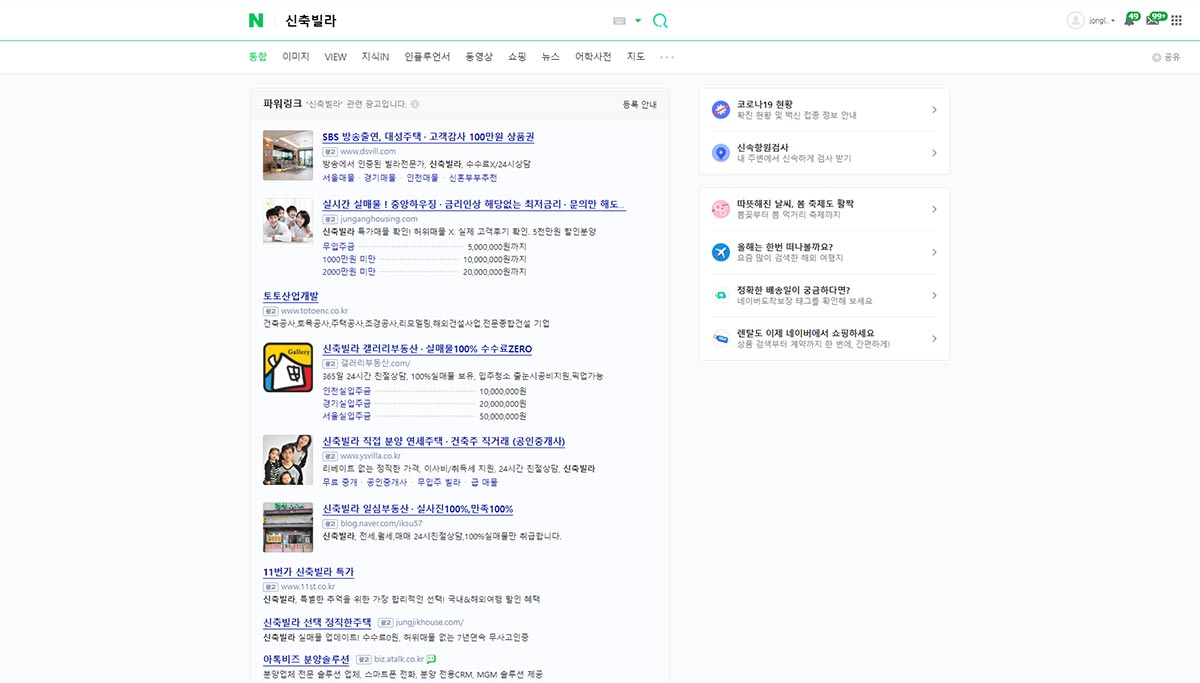This screenshot has height=683, width=1200.
Task: Open the 신축빌라 일심부동산 ad title
Action: pyautogui.click(x=418, y=509)
